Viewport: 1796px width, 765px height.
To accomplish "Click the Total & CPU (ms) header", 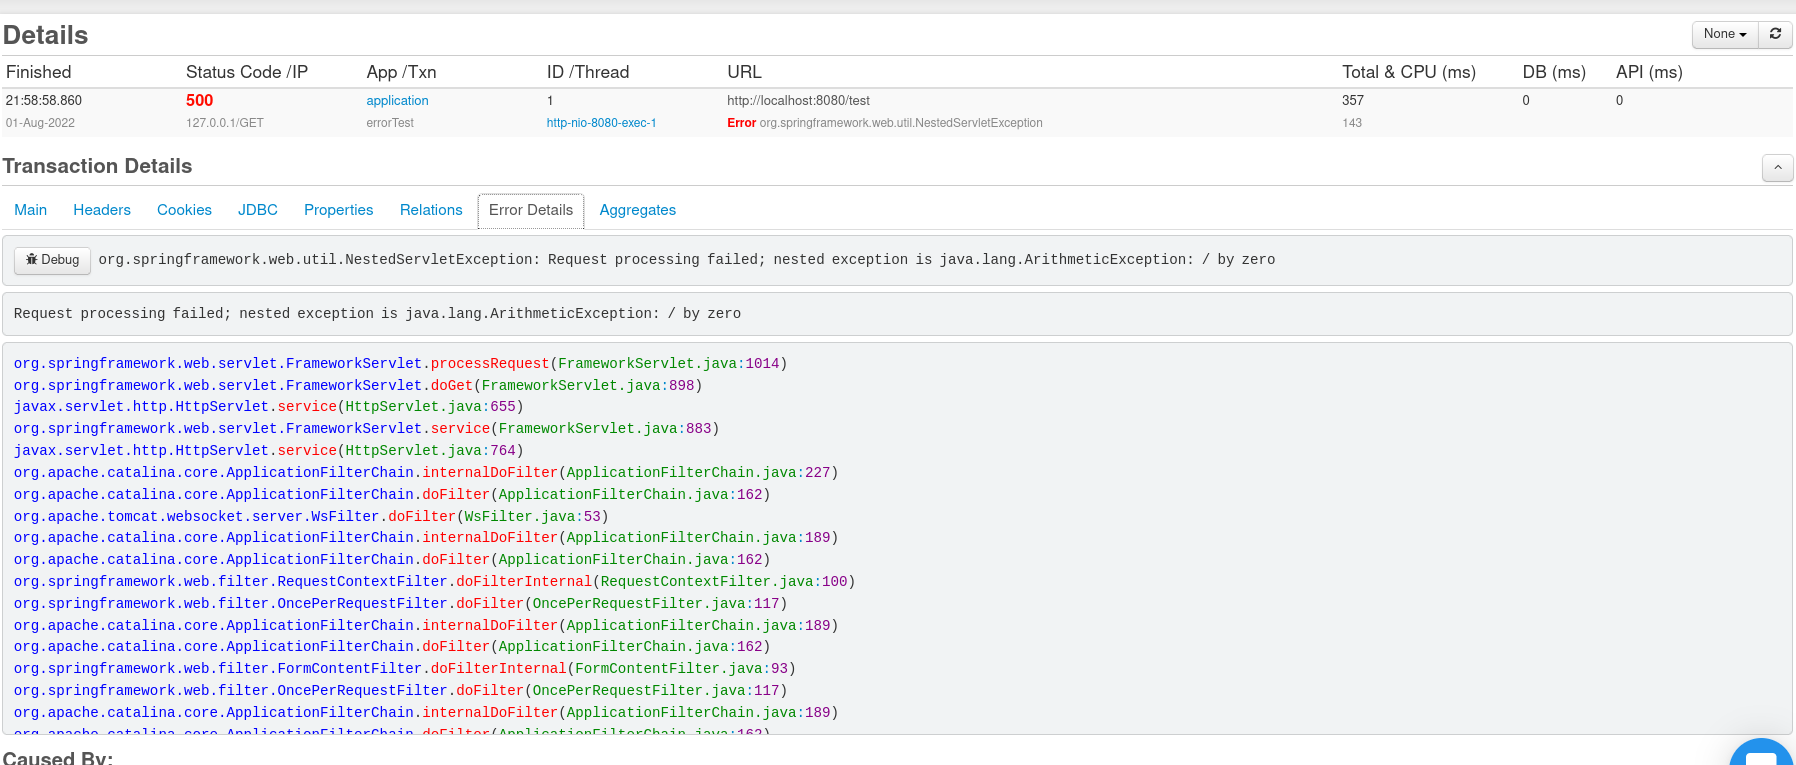I will [x=1409, y=72].
